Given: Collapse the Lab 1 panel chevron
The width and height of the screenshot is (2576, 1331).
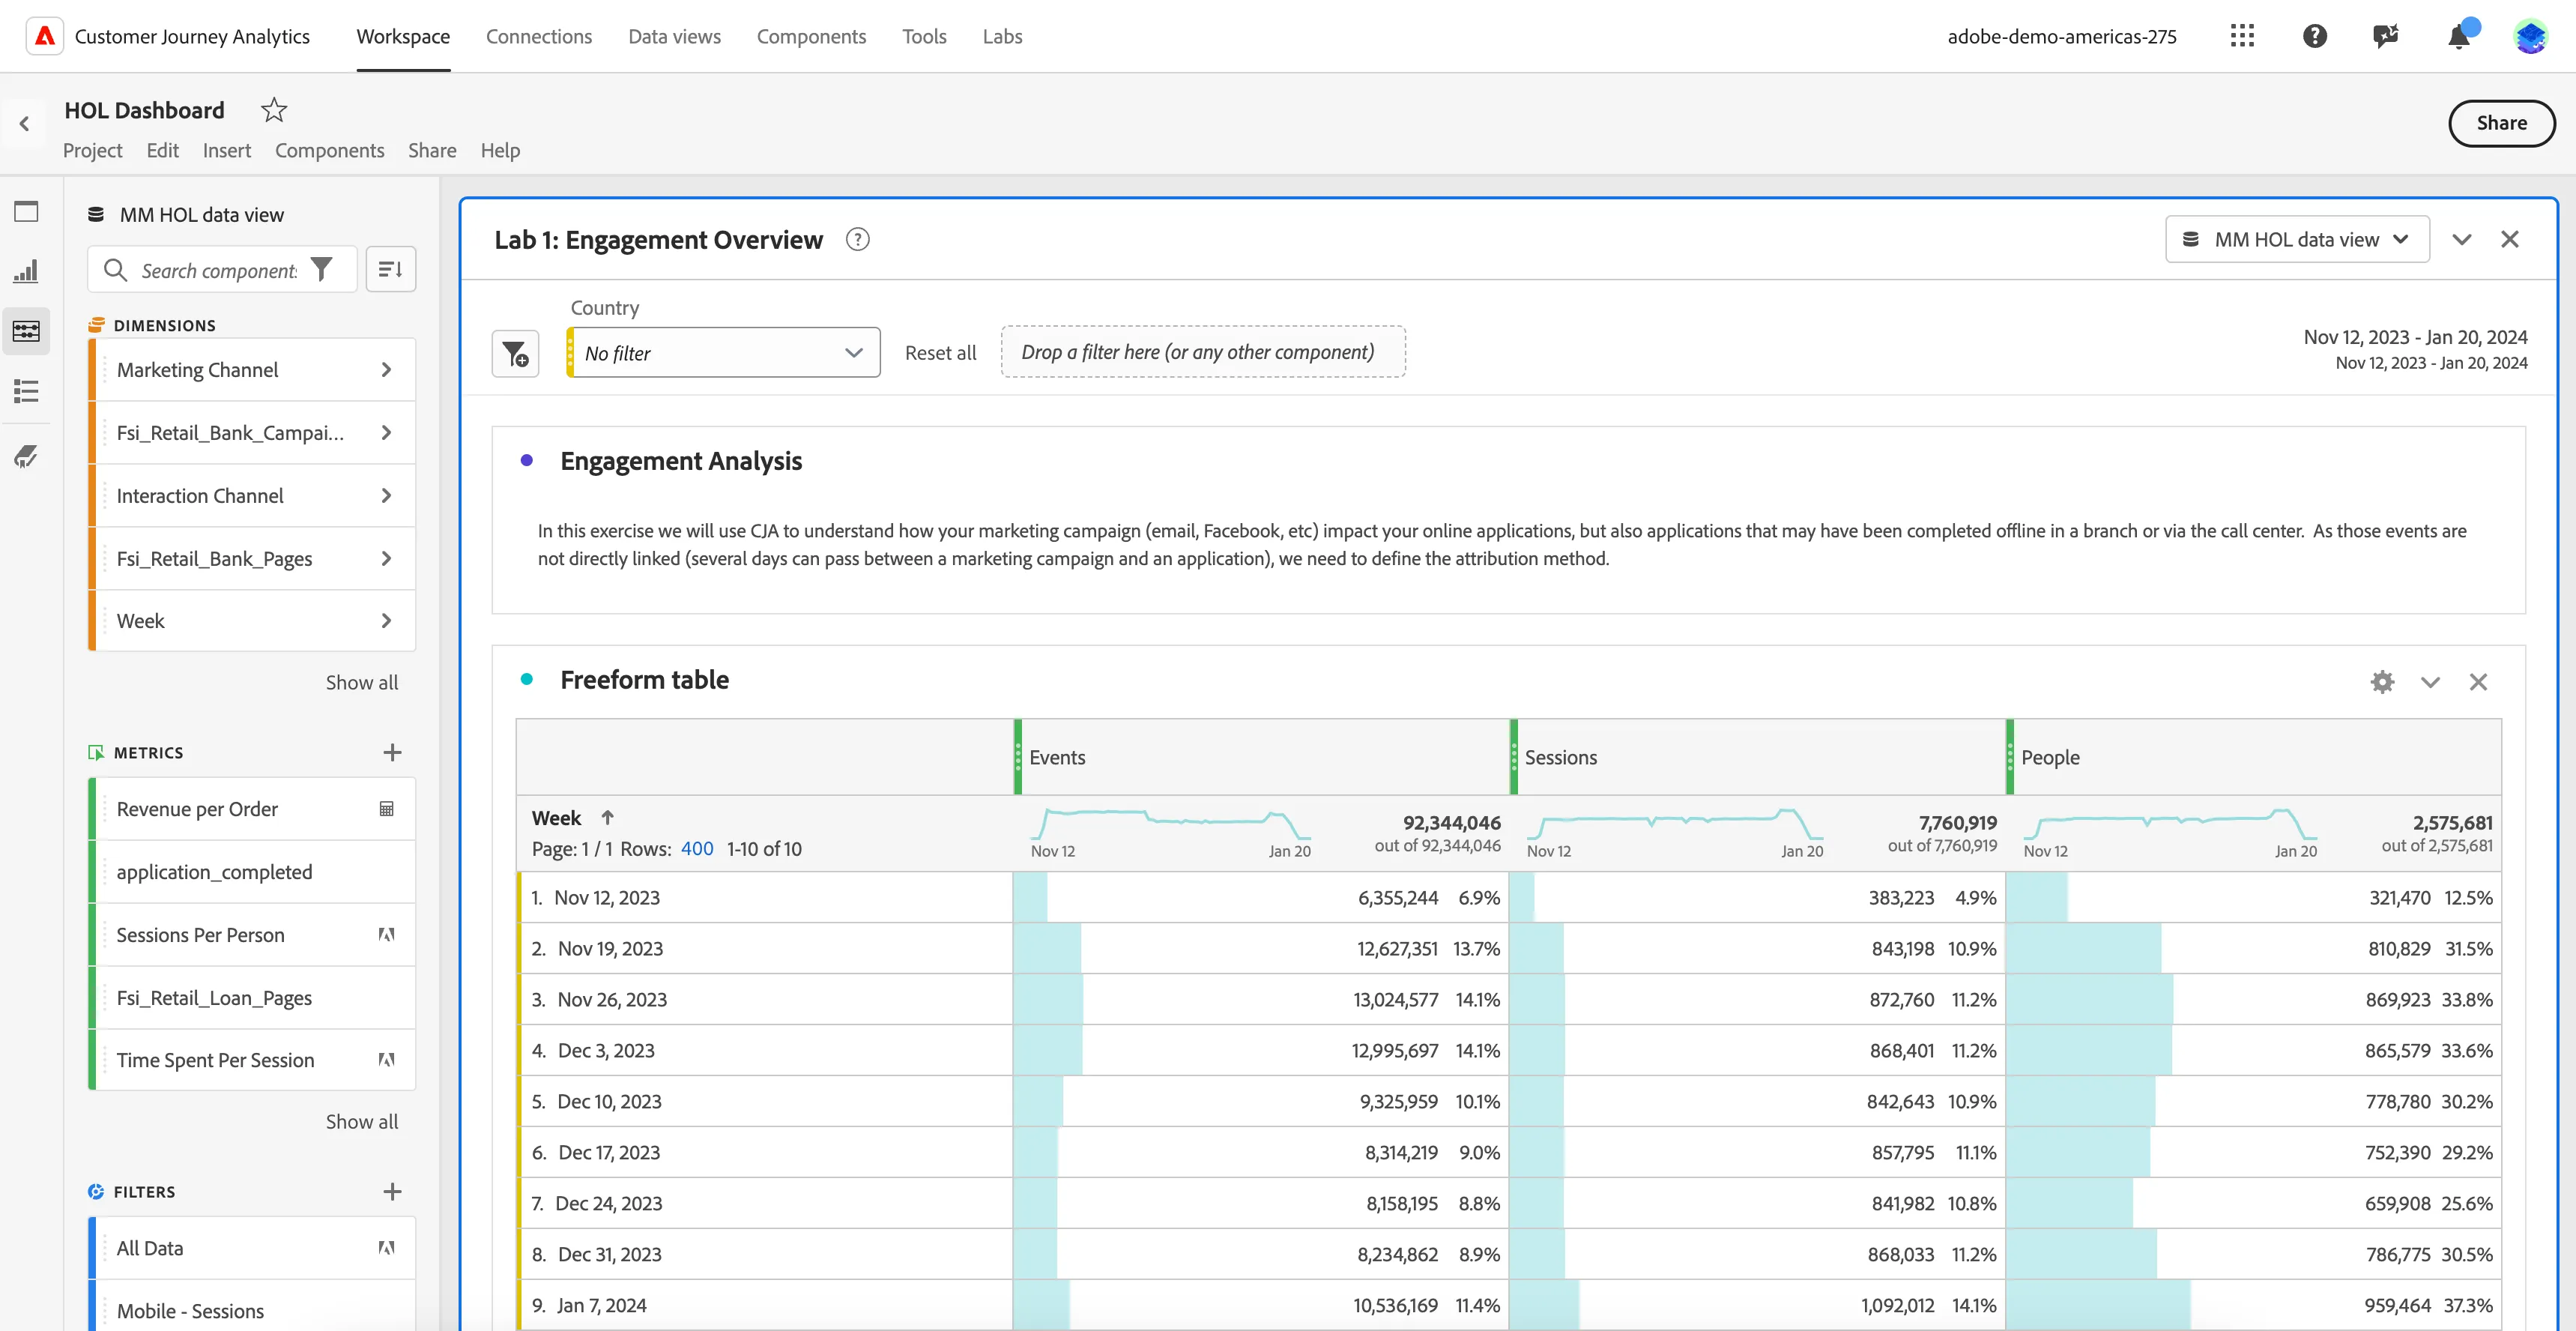Looking at the screenshot, I should (2461, 240).
